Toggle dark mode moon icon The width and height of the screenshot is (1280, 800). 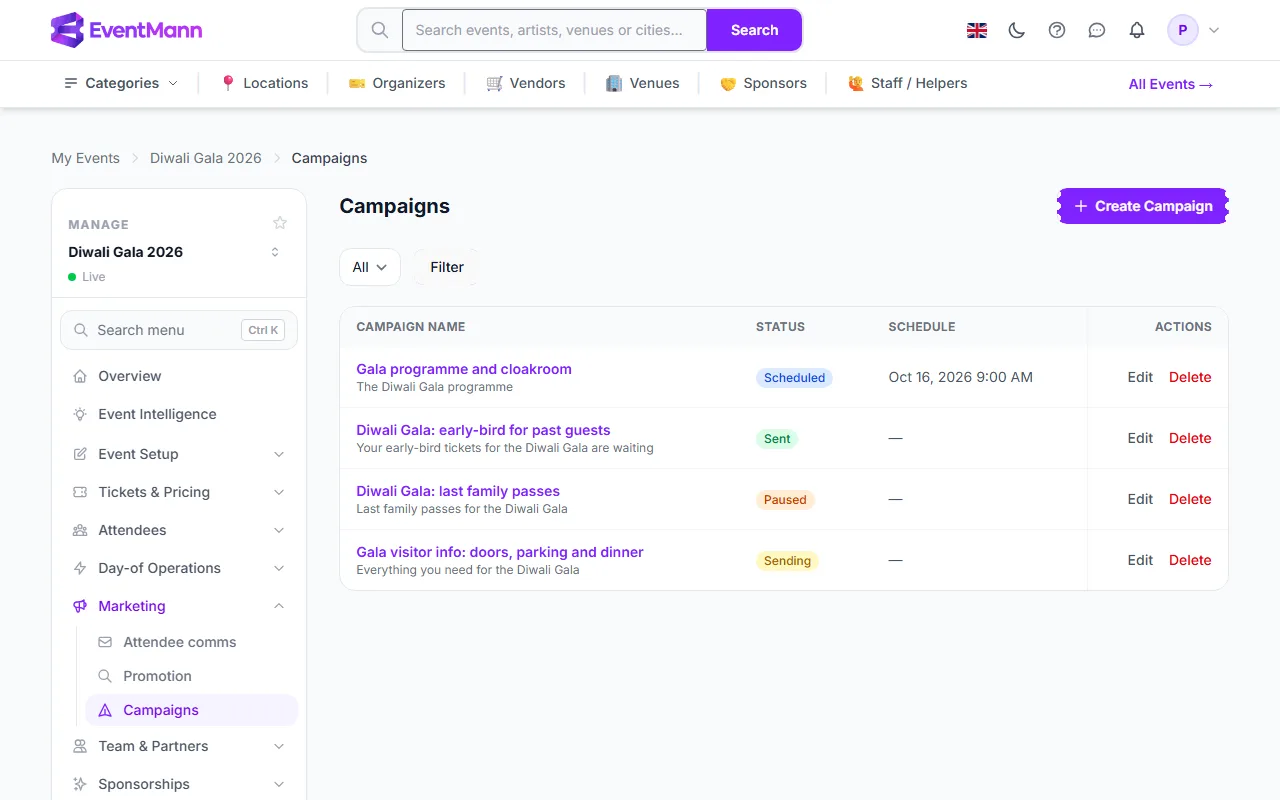pyautogui.click(x=1017, y=30)
